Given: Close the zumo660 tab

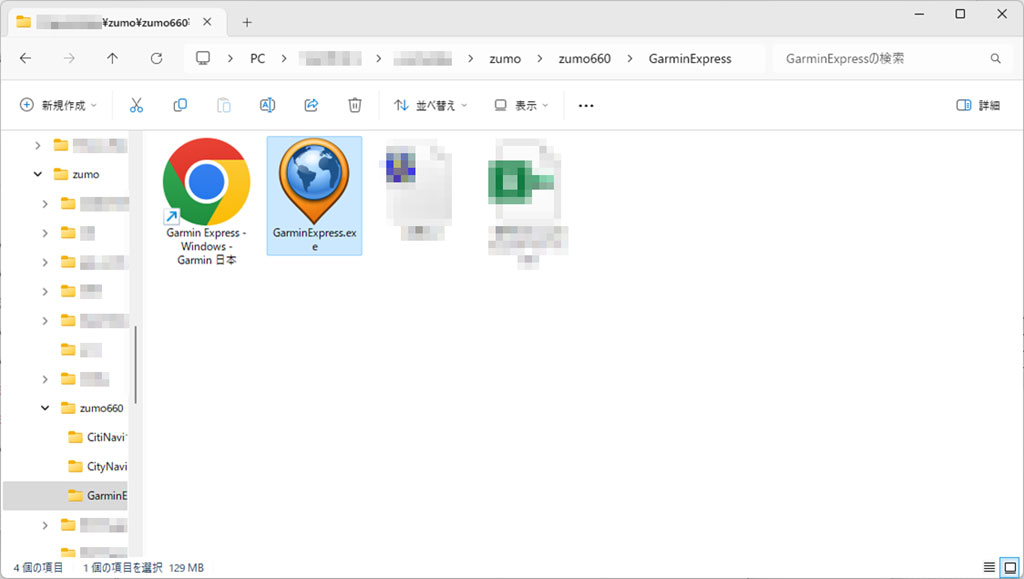Looking at the screenshot, I should (x=207, y=22).
